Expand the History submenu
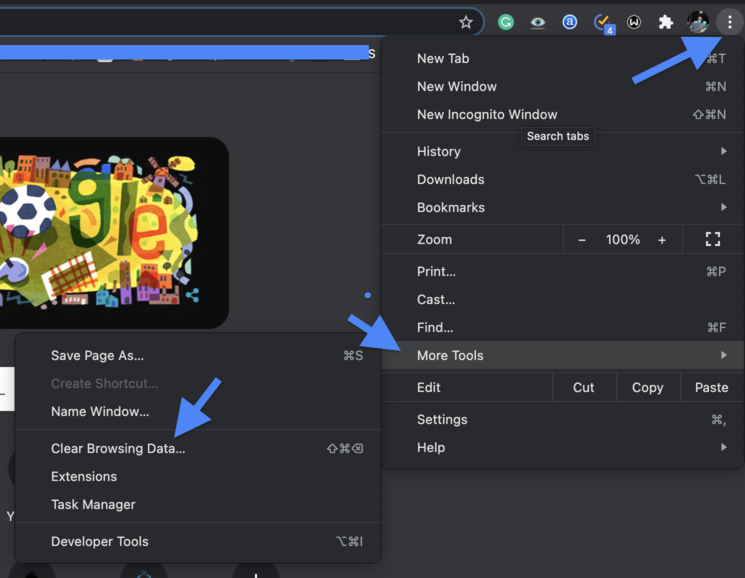 [x=563, y=152]
